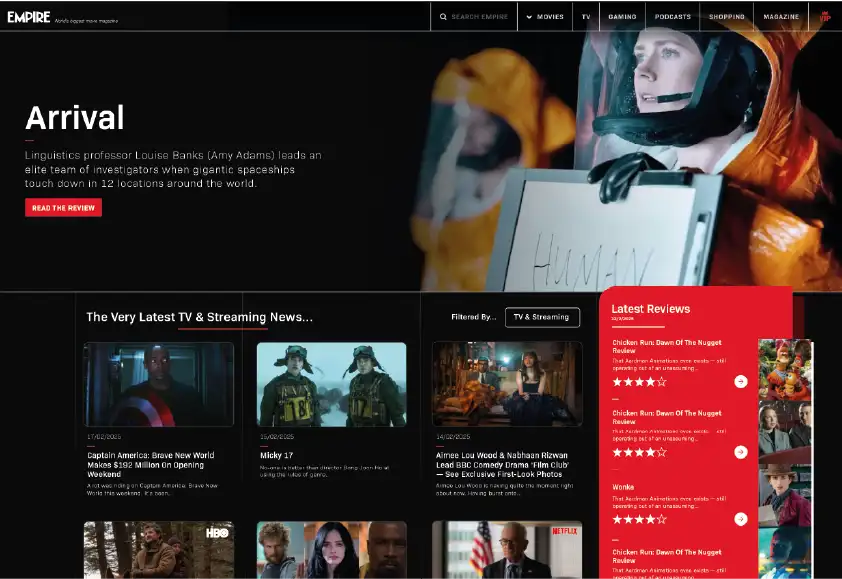Open the Wonka review title
The image size is (842, 579).
[x=623, y=487]
